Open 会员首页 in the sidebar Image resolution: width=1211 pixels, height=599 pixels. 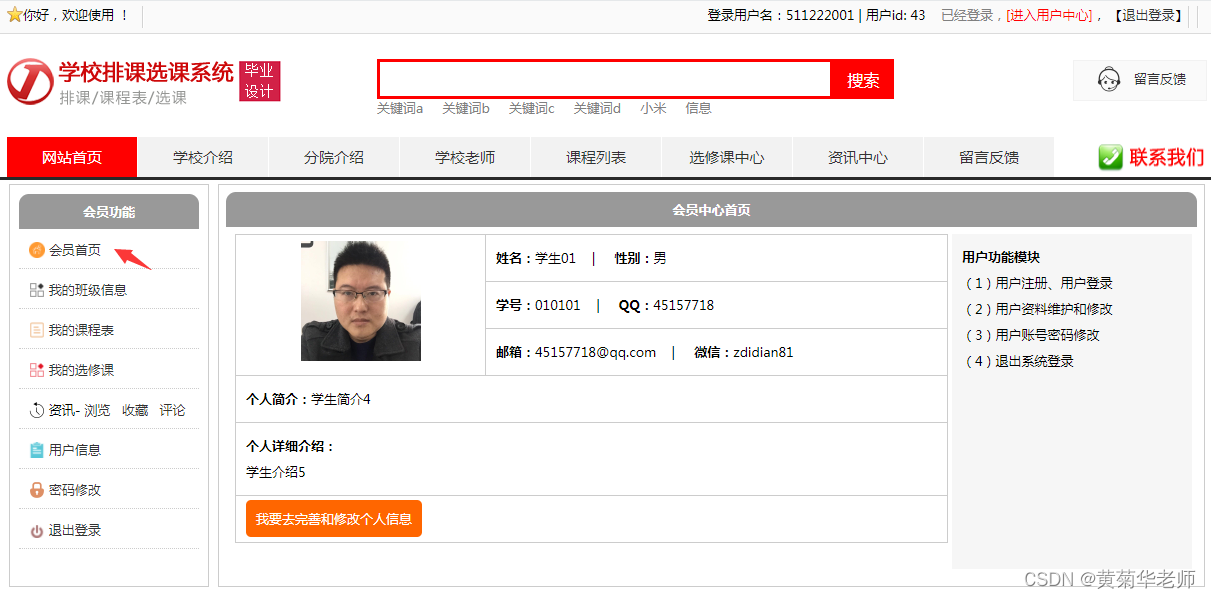75,250
